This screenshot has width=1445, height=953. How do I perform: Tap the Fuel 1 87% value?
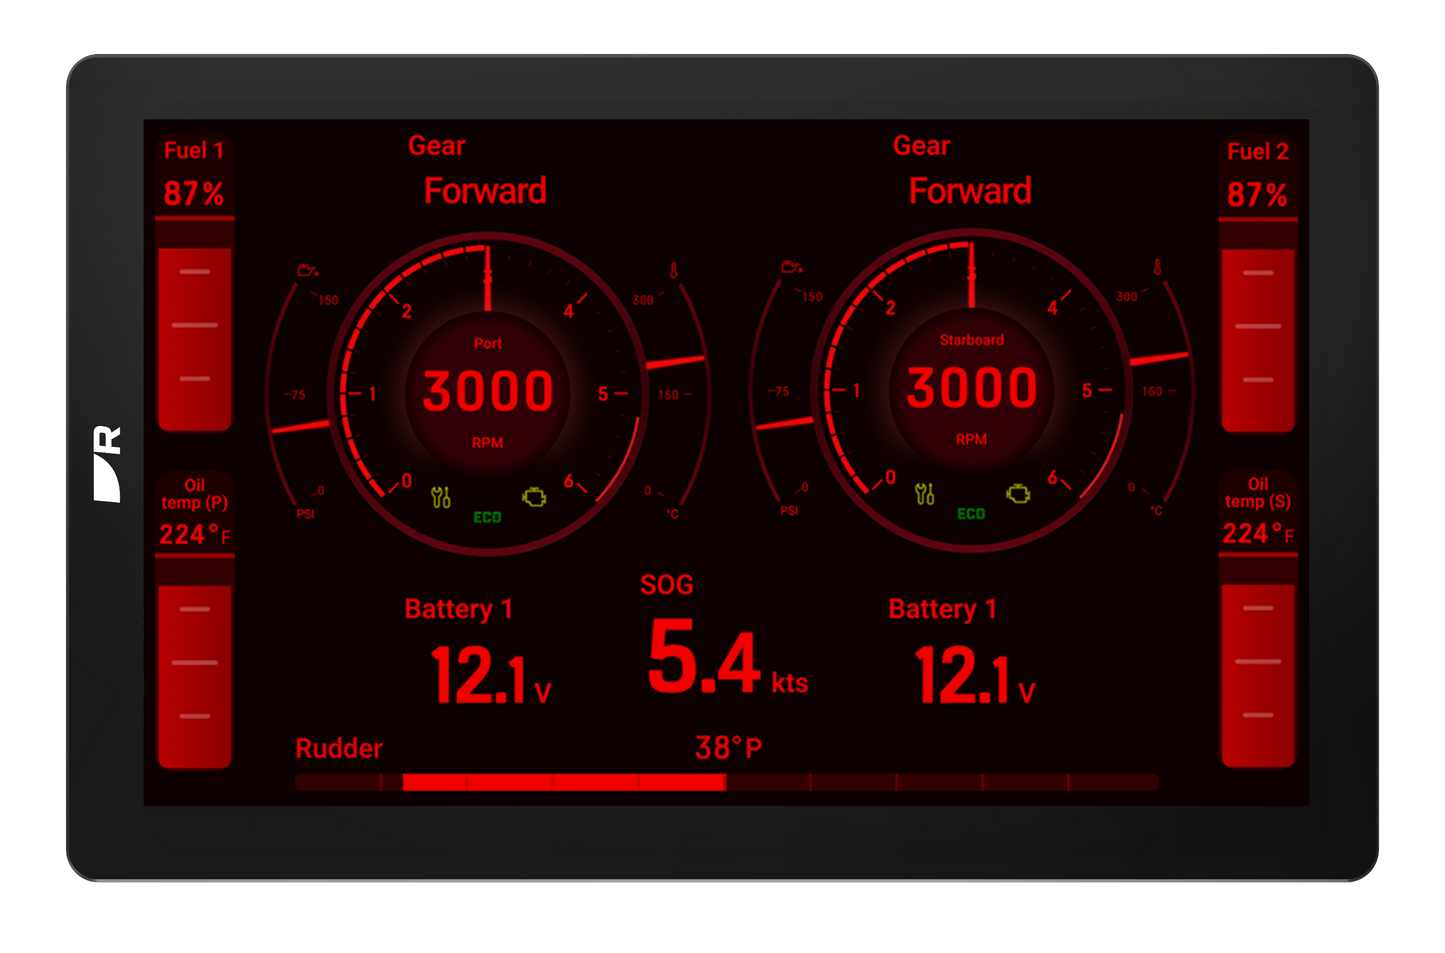(x=194, y=194)
